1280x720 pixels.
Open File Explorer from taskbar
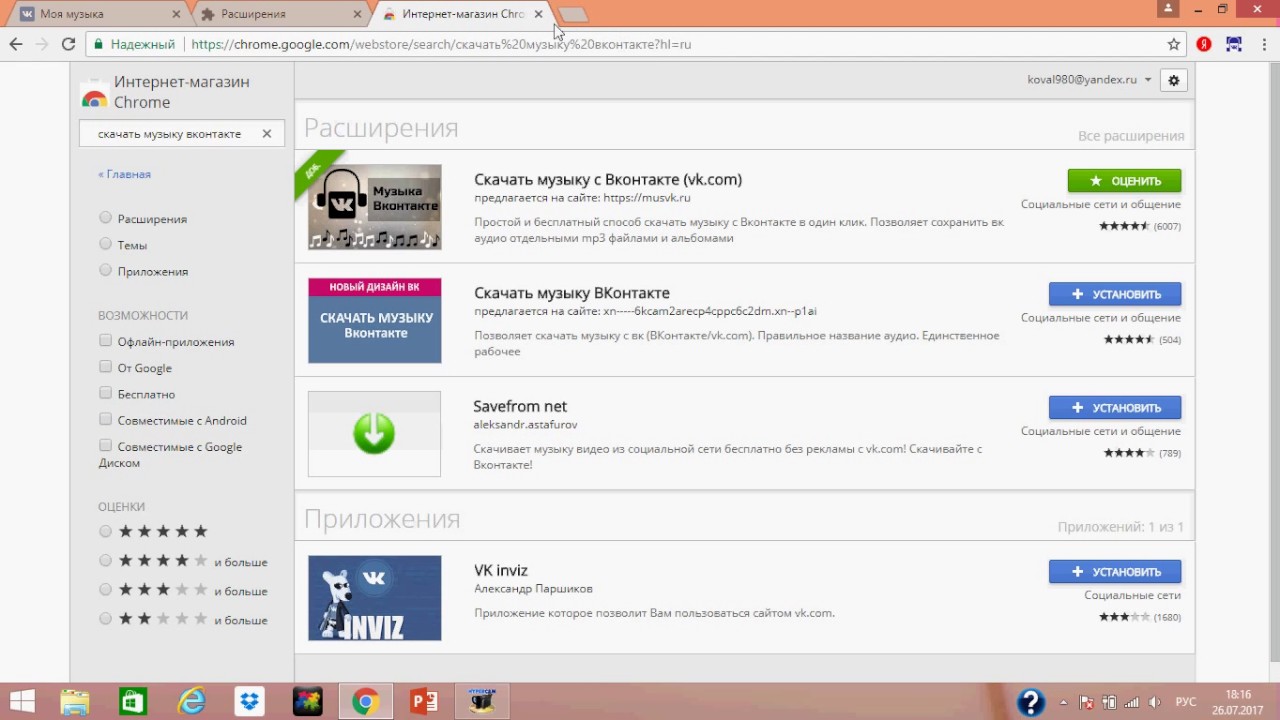(74, 701)
